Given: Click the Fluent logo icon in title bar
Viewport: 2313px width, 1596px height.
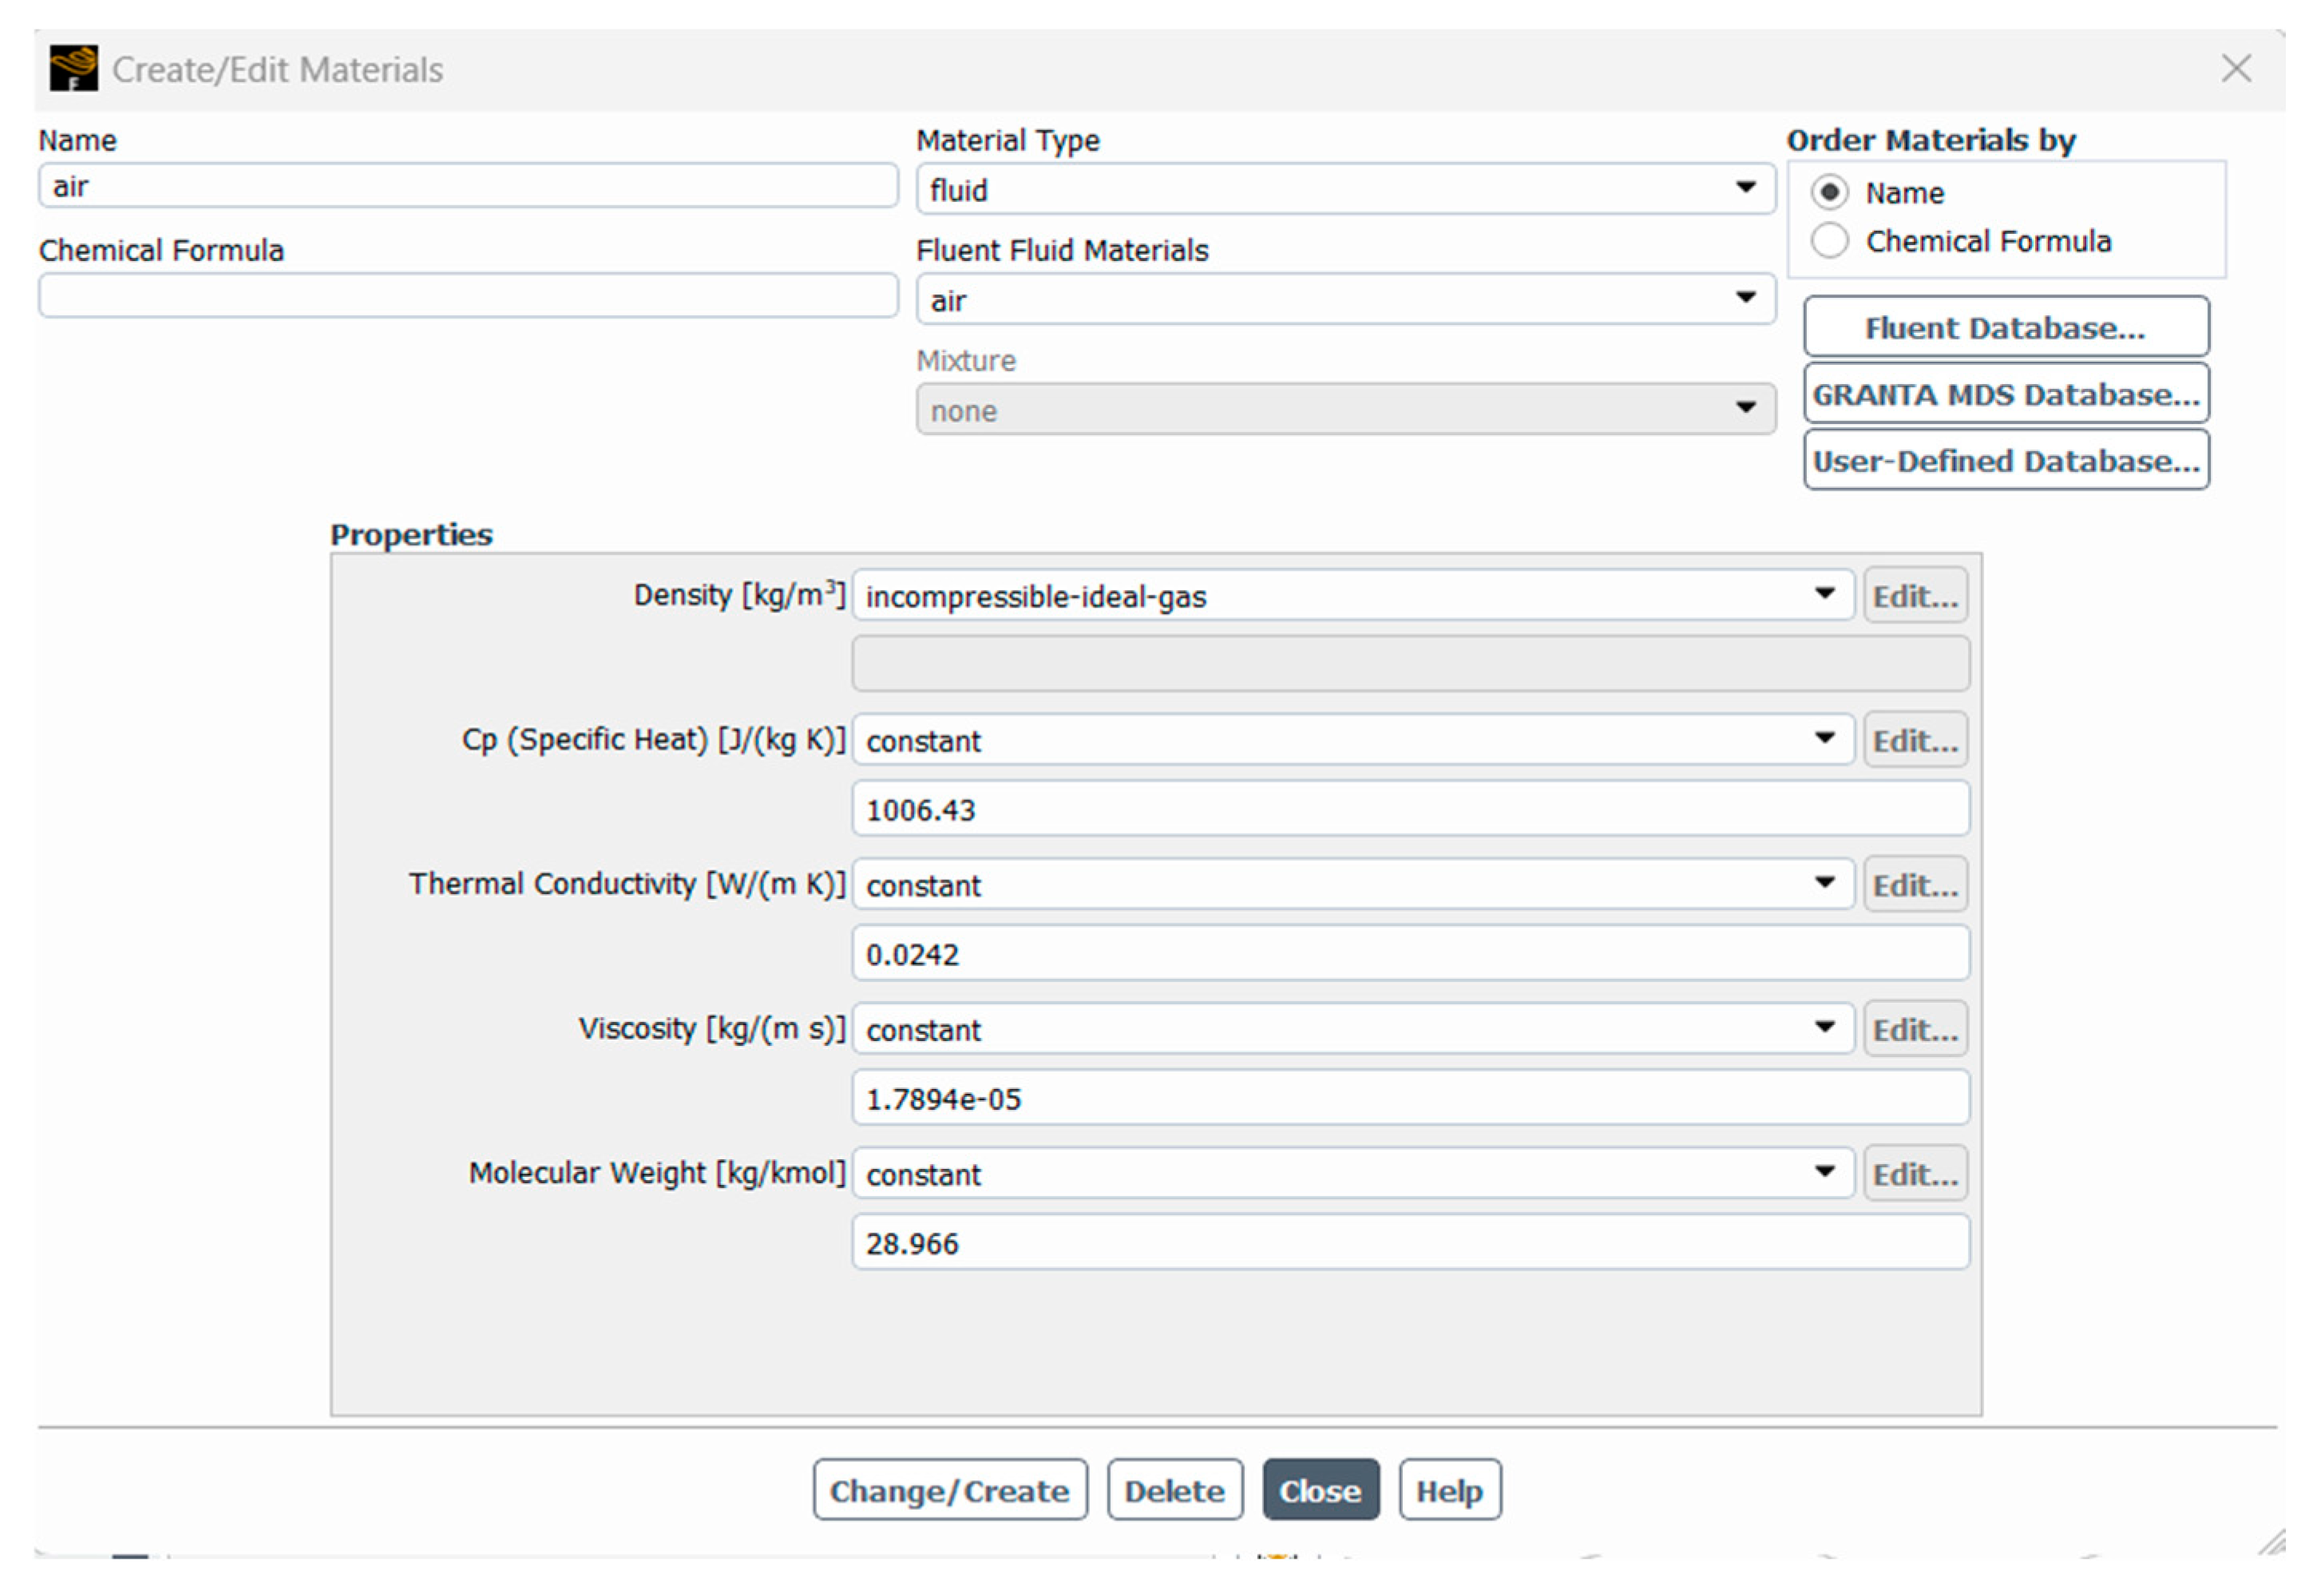Looking at the screenshot, I should click(73, 68).
